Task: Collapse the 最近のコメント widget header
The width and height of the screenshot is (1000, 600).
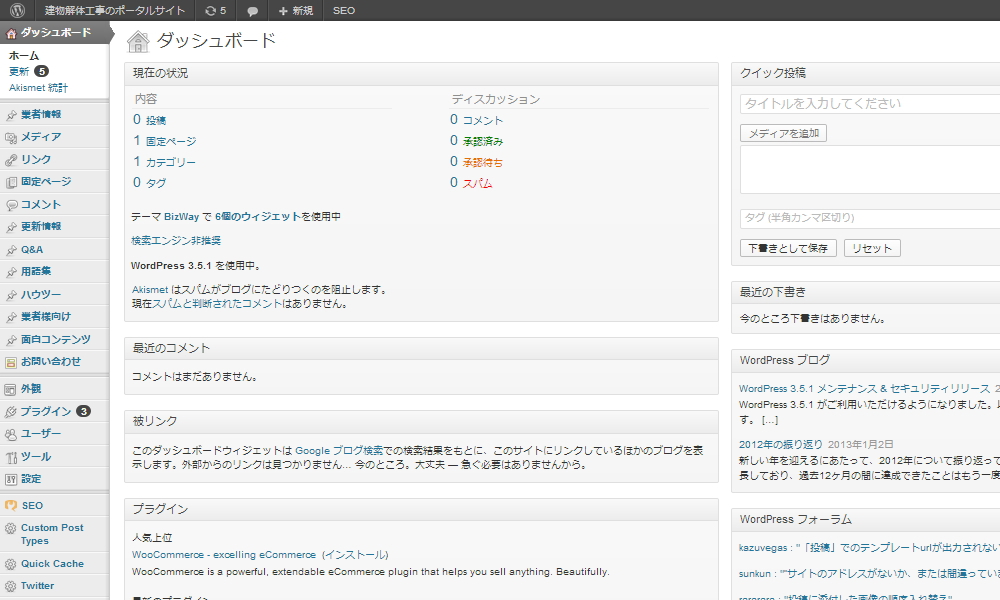Action: click(422, 349)
